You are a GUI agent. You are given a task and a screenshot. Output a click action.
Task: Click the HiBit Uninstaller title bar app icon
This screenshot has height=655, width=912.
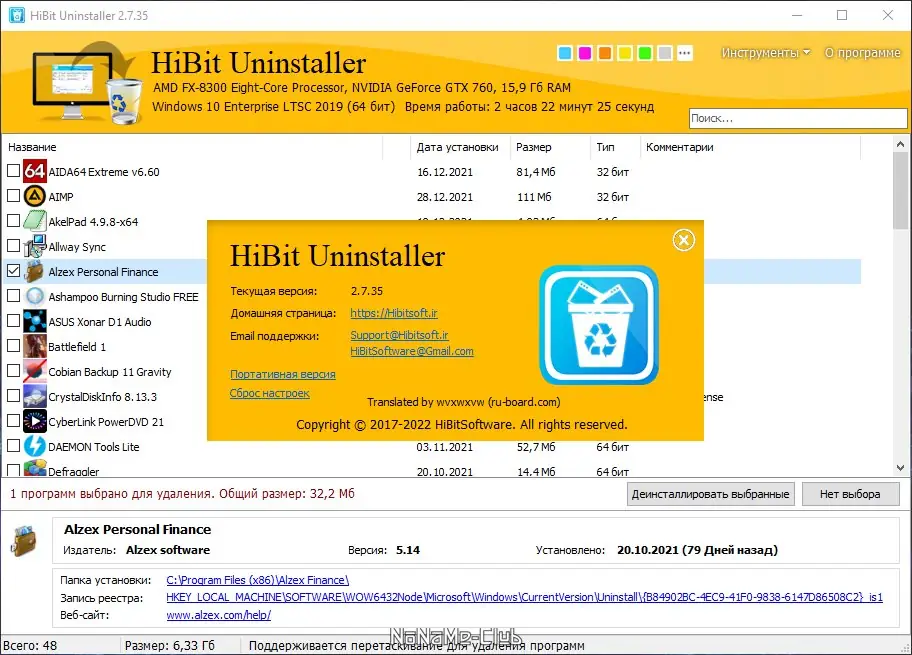coord(17,15)
